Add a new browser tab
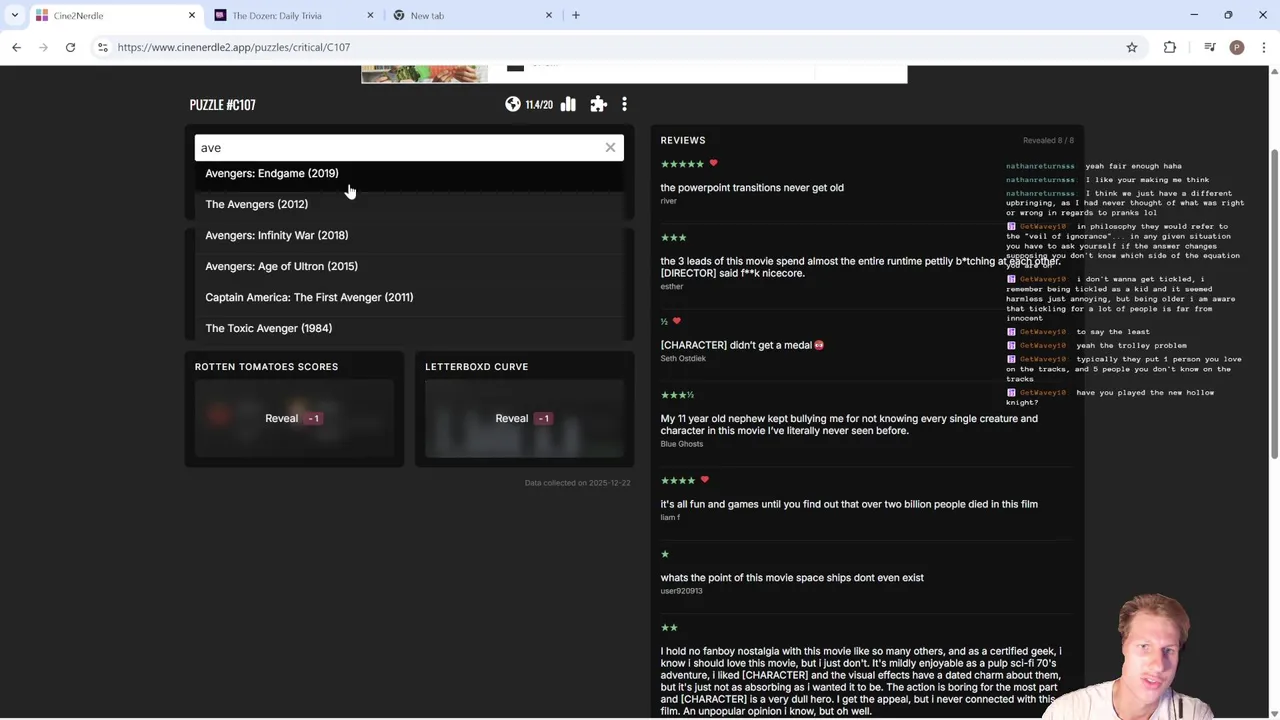 [x=576, y=15]
